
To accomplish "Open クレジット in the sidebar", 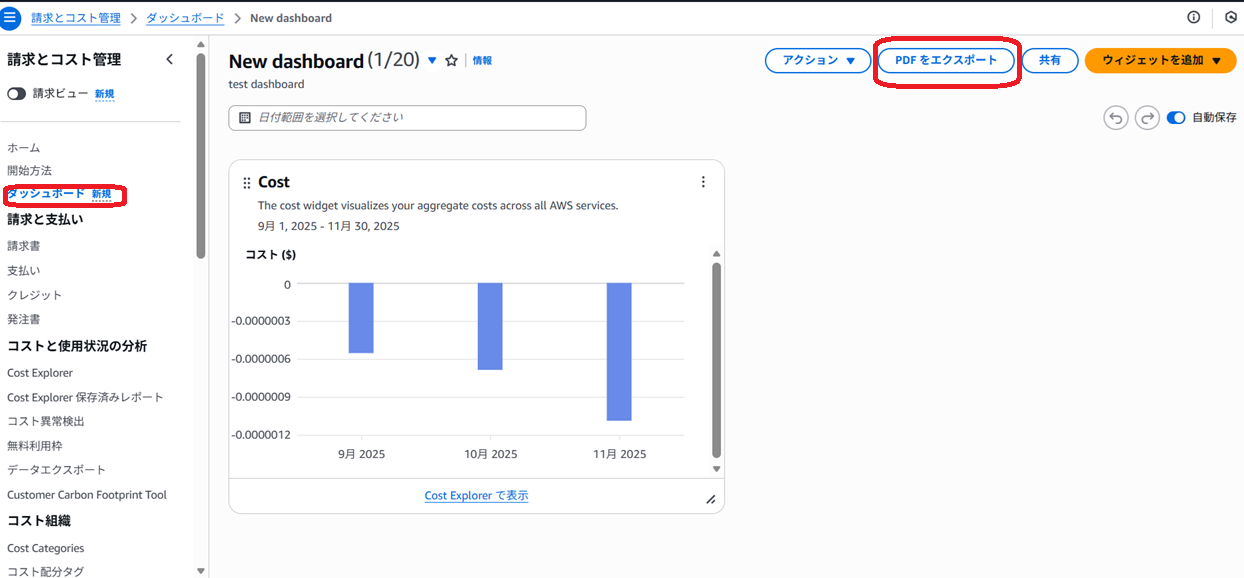I will point(35,295).
